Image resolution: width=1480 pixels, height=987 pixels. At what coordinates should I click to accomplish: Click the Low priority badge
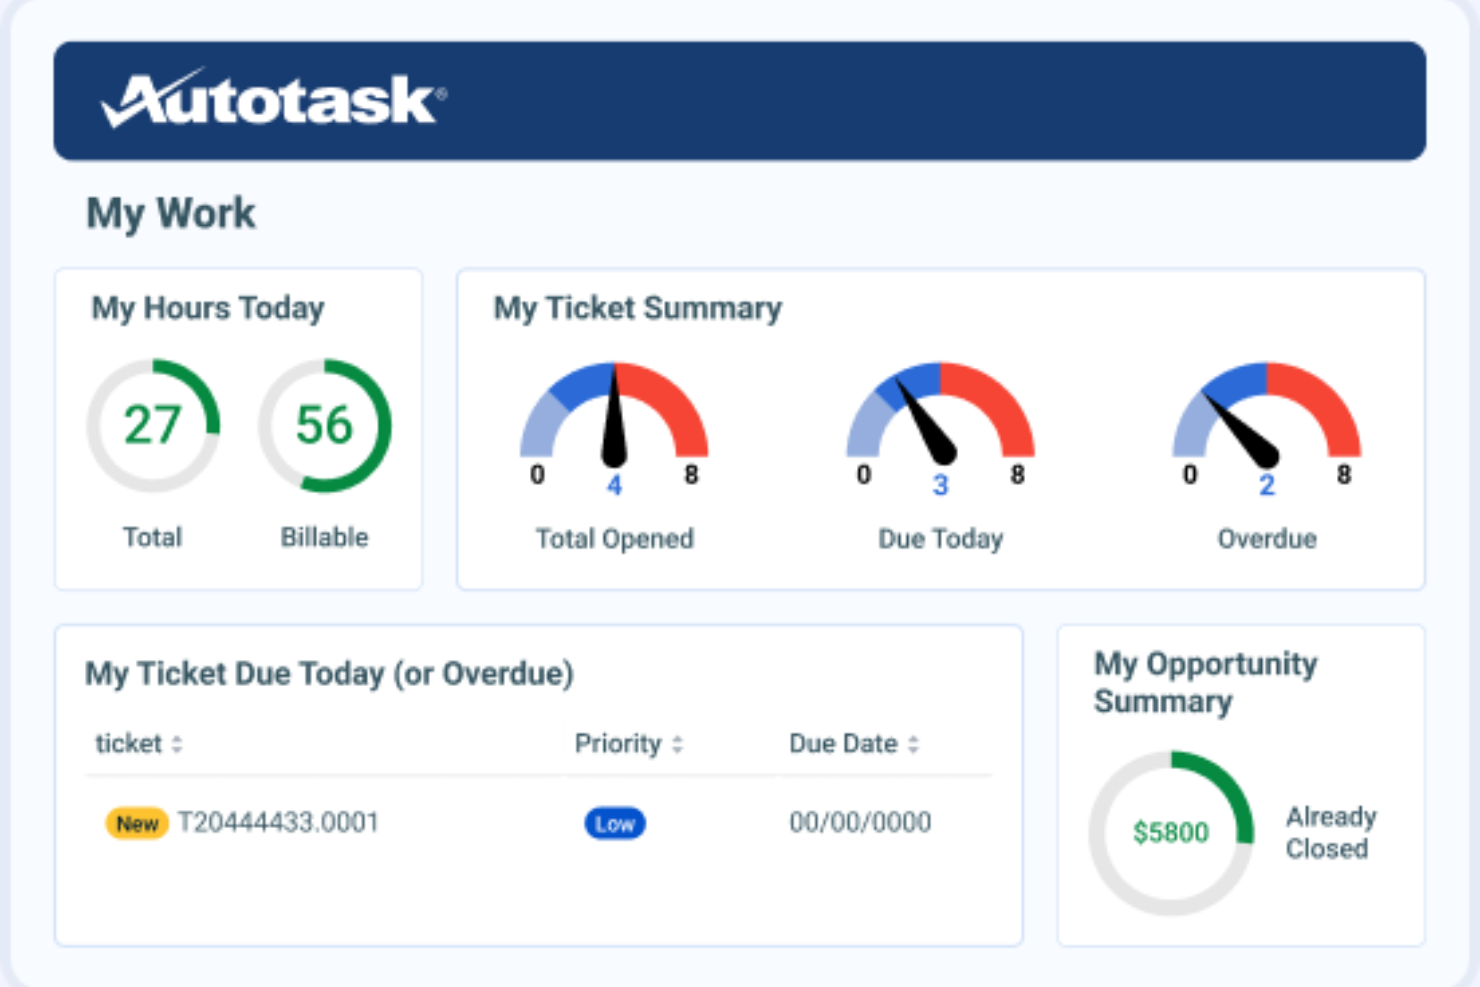pos(615,823)
